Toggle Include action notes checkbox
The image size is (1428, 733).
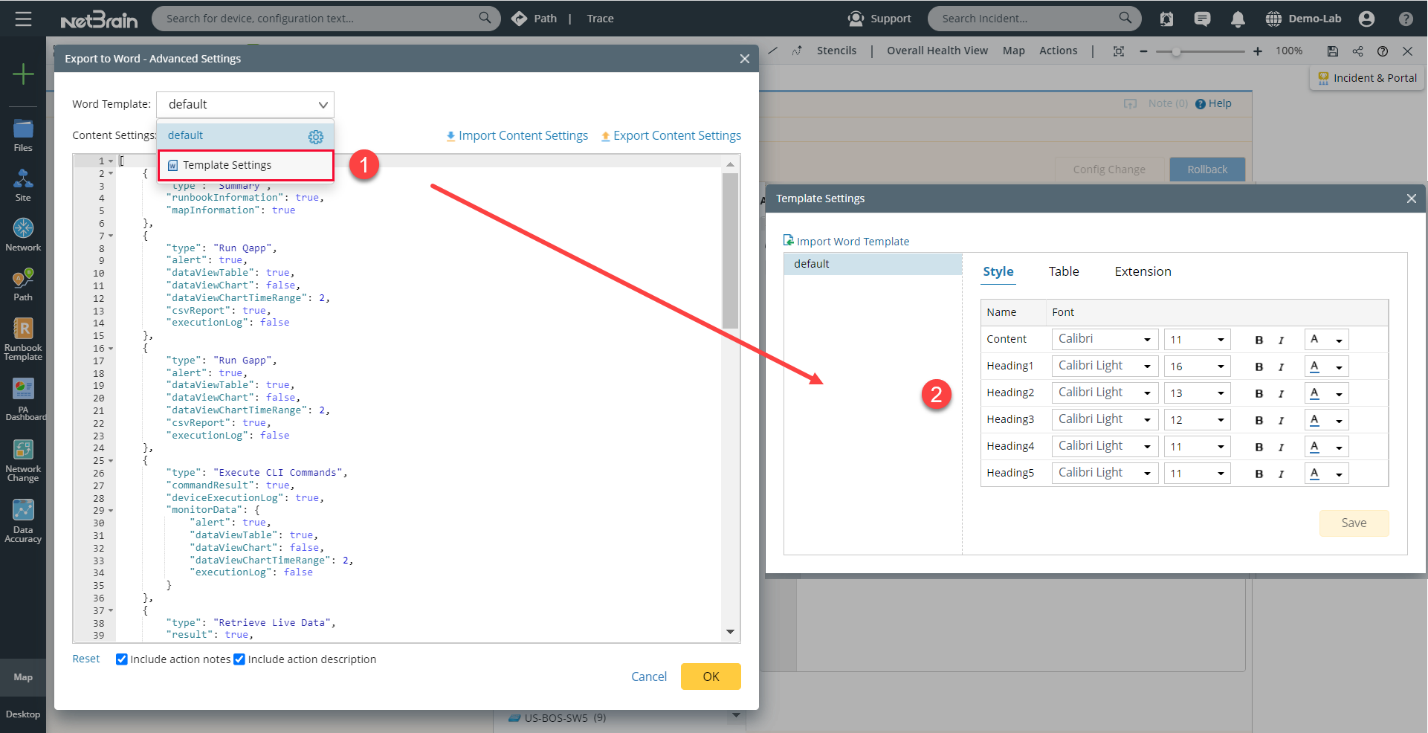pos(122,659)
